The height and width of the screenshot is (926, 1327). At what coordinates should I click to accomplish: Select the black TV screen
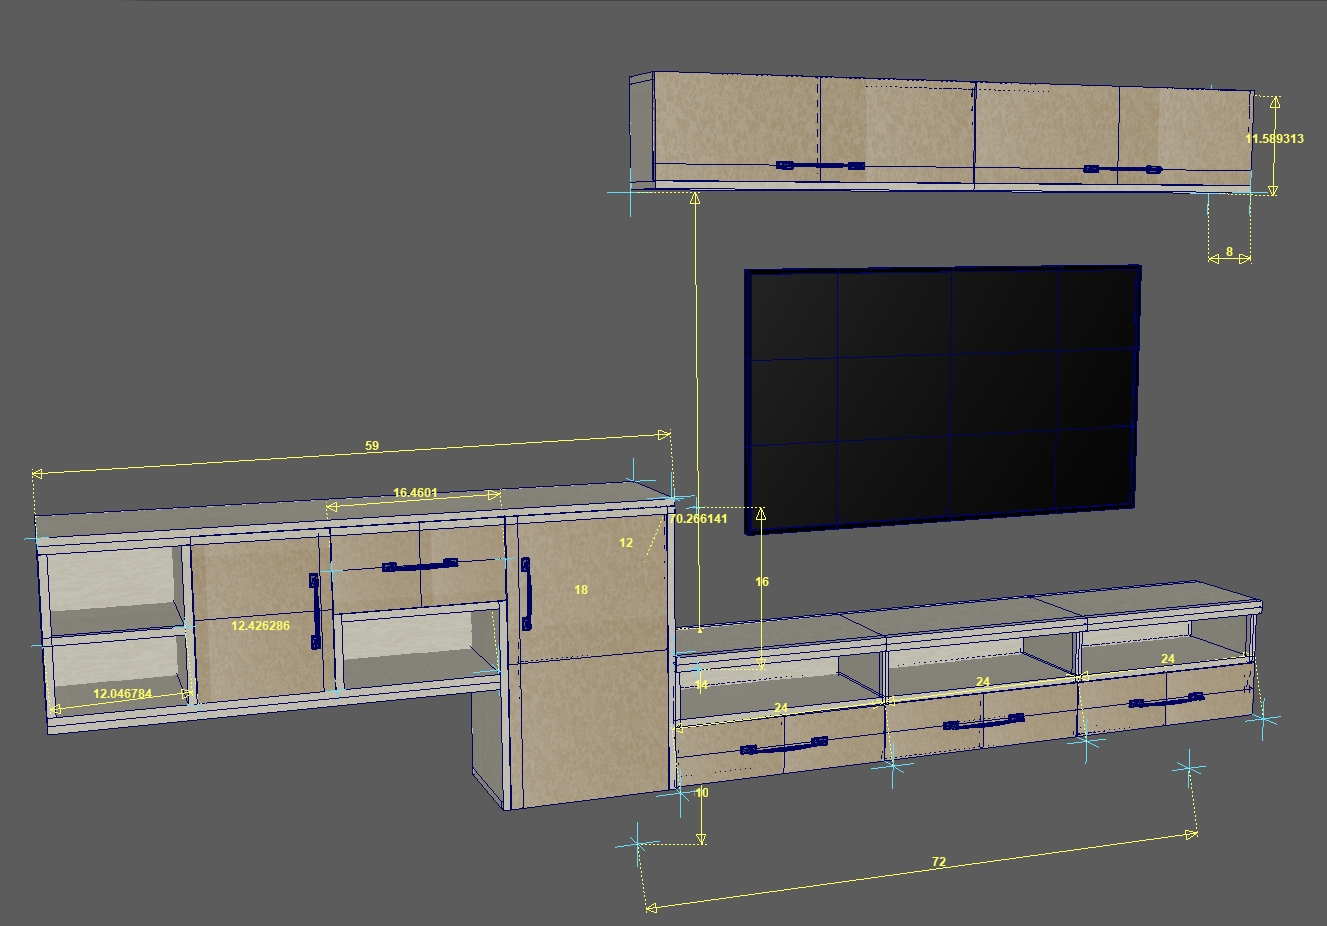click(x=942, y=397)
